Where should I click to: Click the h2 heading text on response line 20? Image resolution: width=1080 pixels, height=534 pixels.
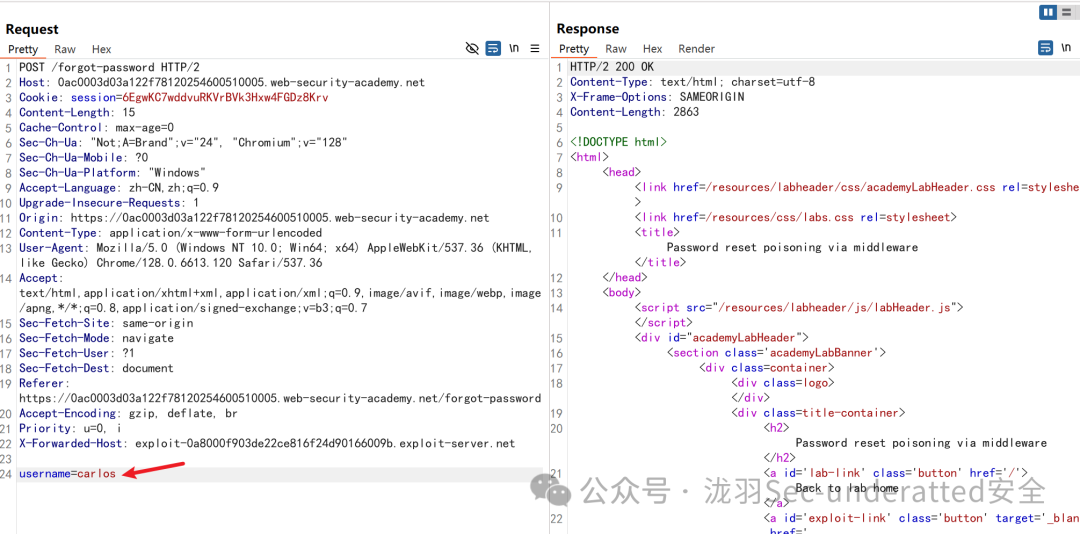(x=921, y=443)
